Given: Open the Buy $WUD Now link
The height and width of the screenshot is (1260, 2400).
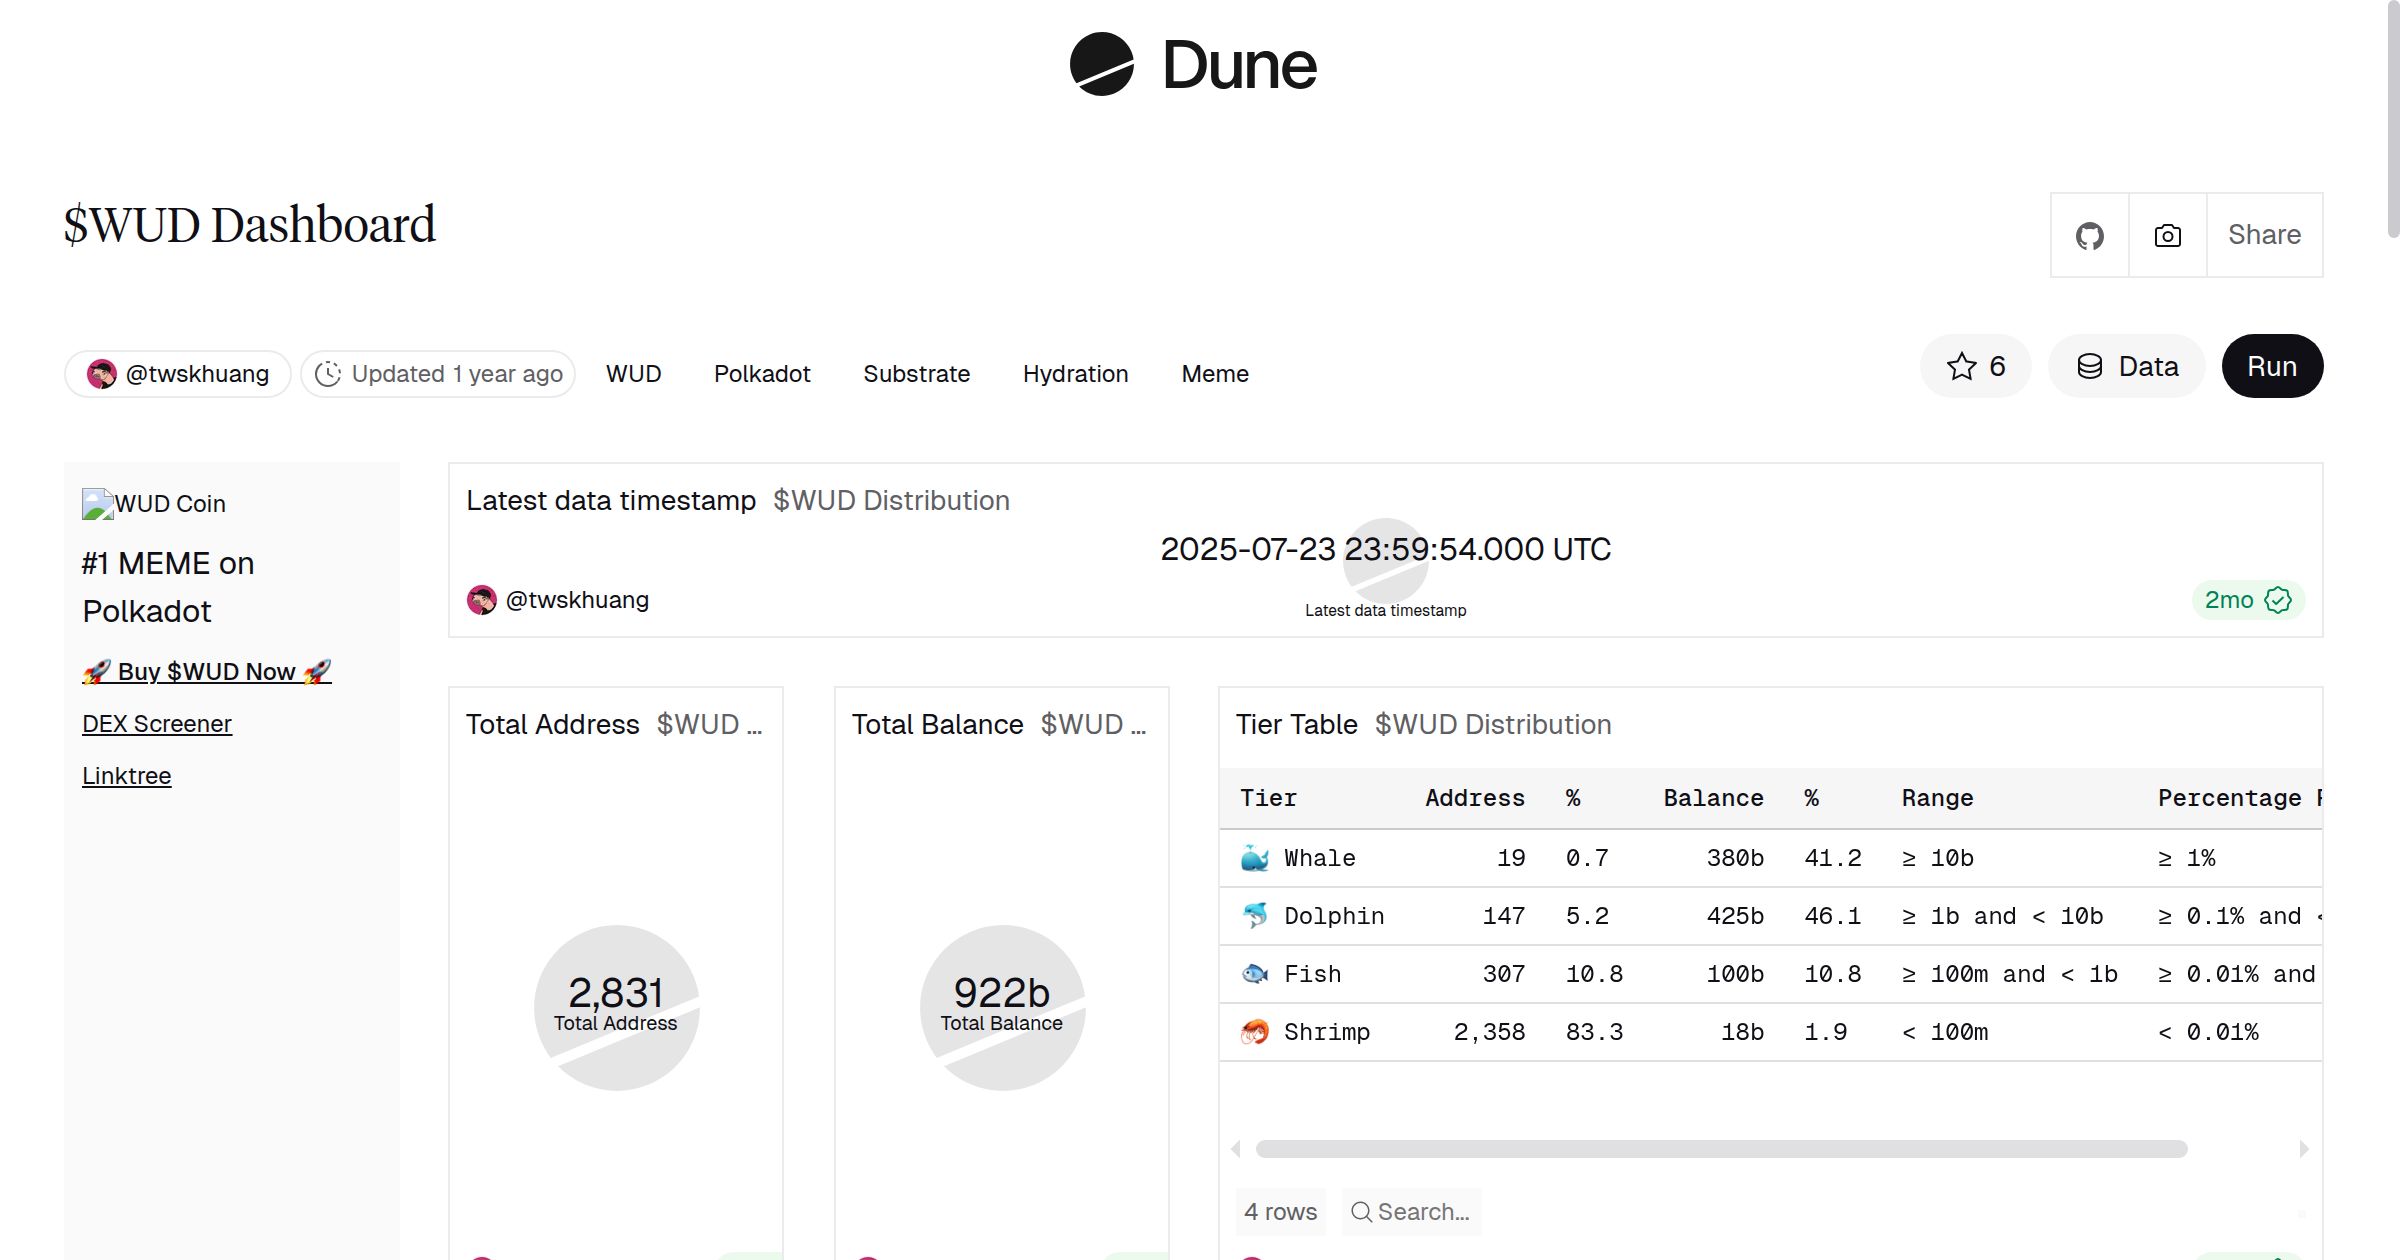Looking at the screenshot, I should 206,671.
